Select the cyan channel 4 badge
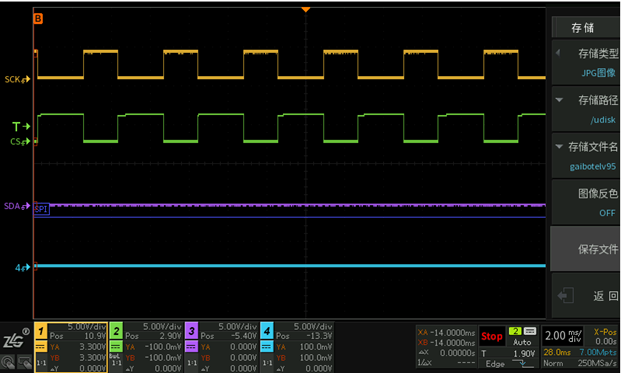This screenshot has width=621, height=373. tap(267, 331)
